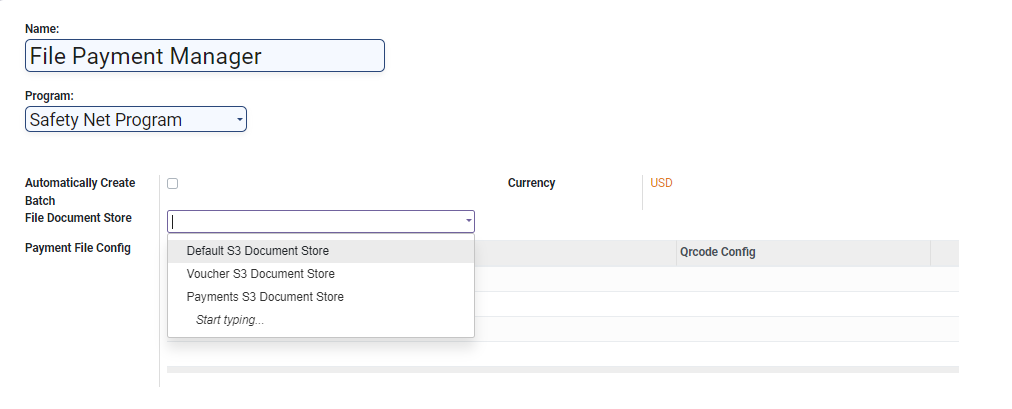Screen dimensions: 1012x409
Task: Click the Start typing... hint entry
Action: click(x=230, y=320)
